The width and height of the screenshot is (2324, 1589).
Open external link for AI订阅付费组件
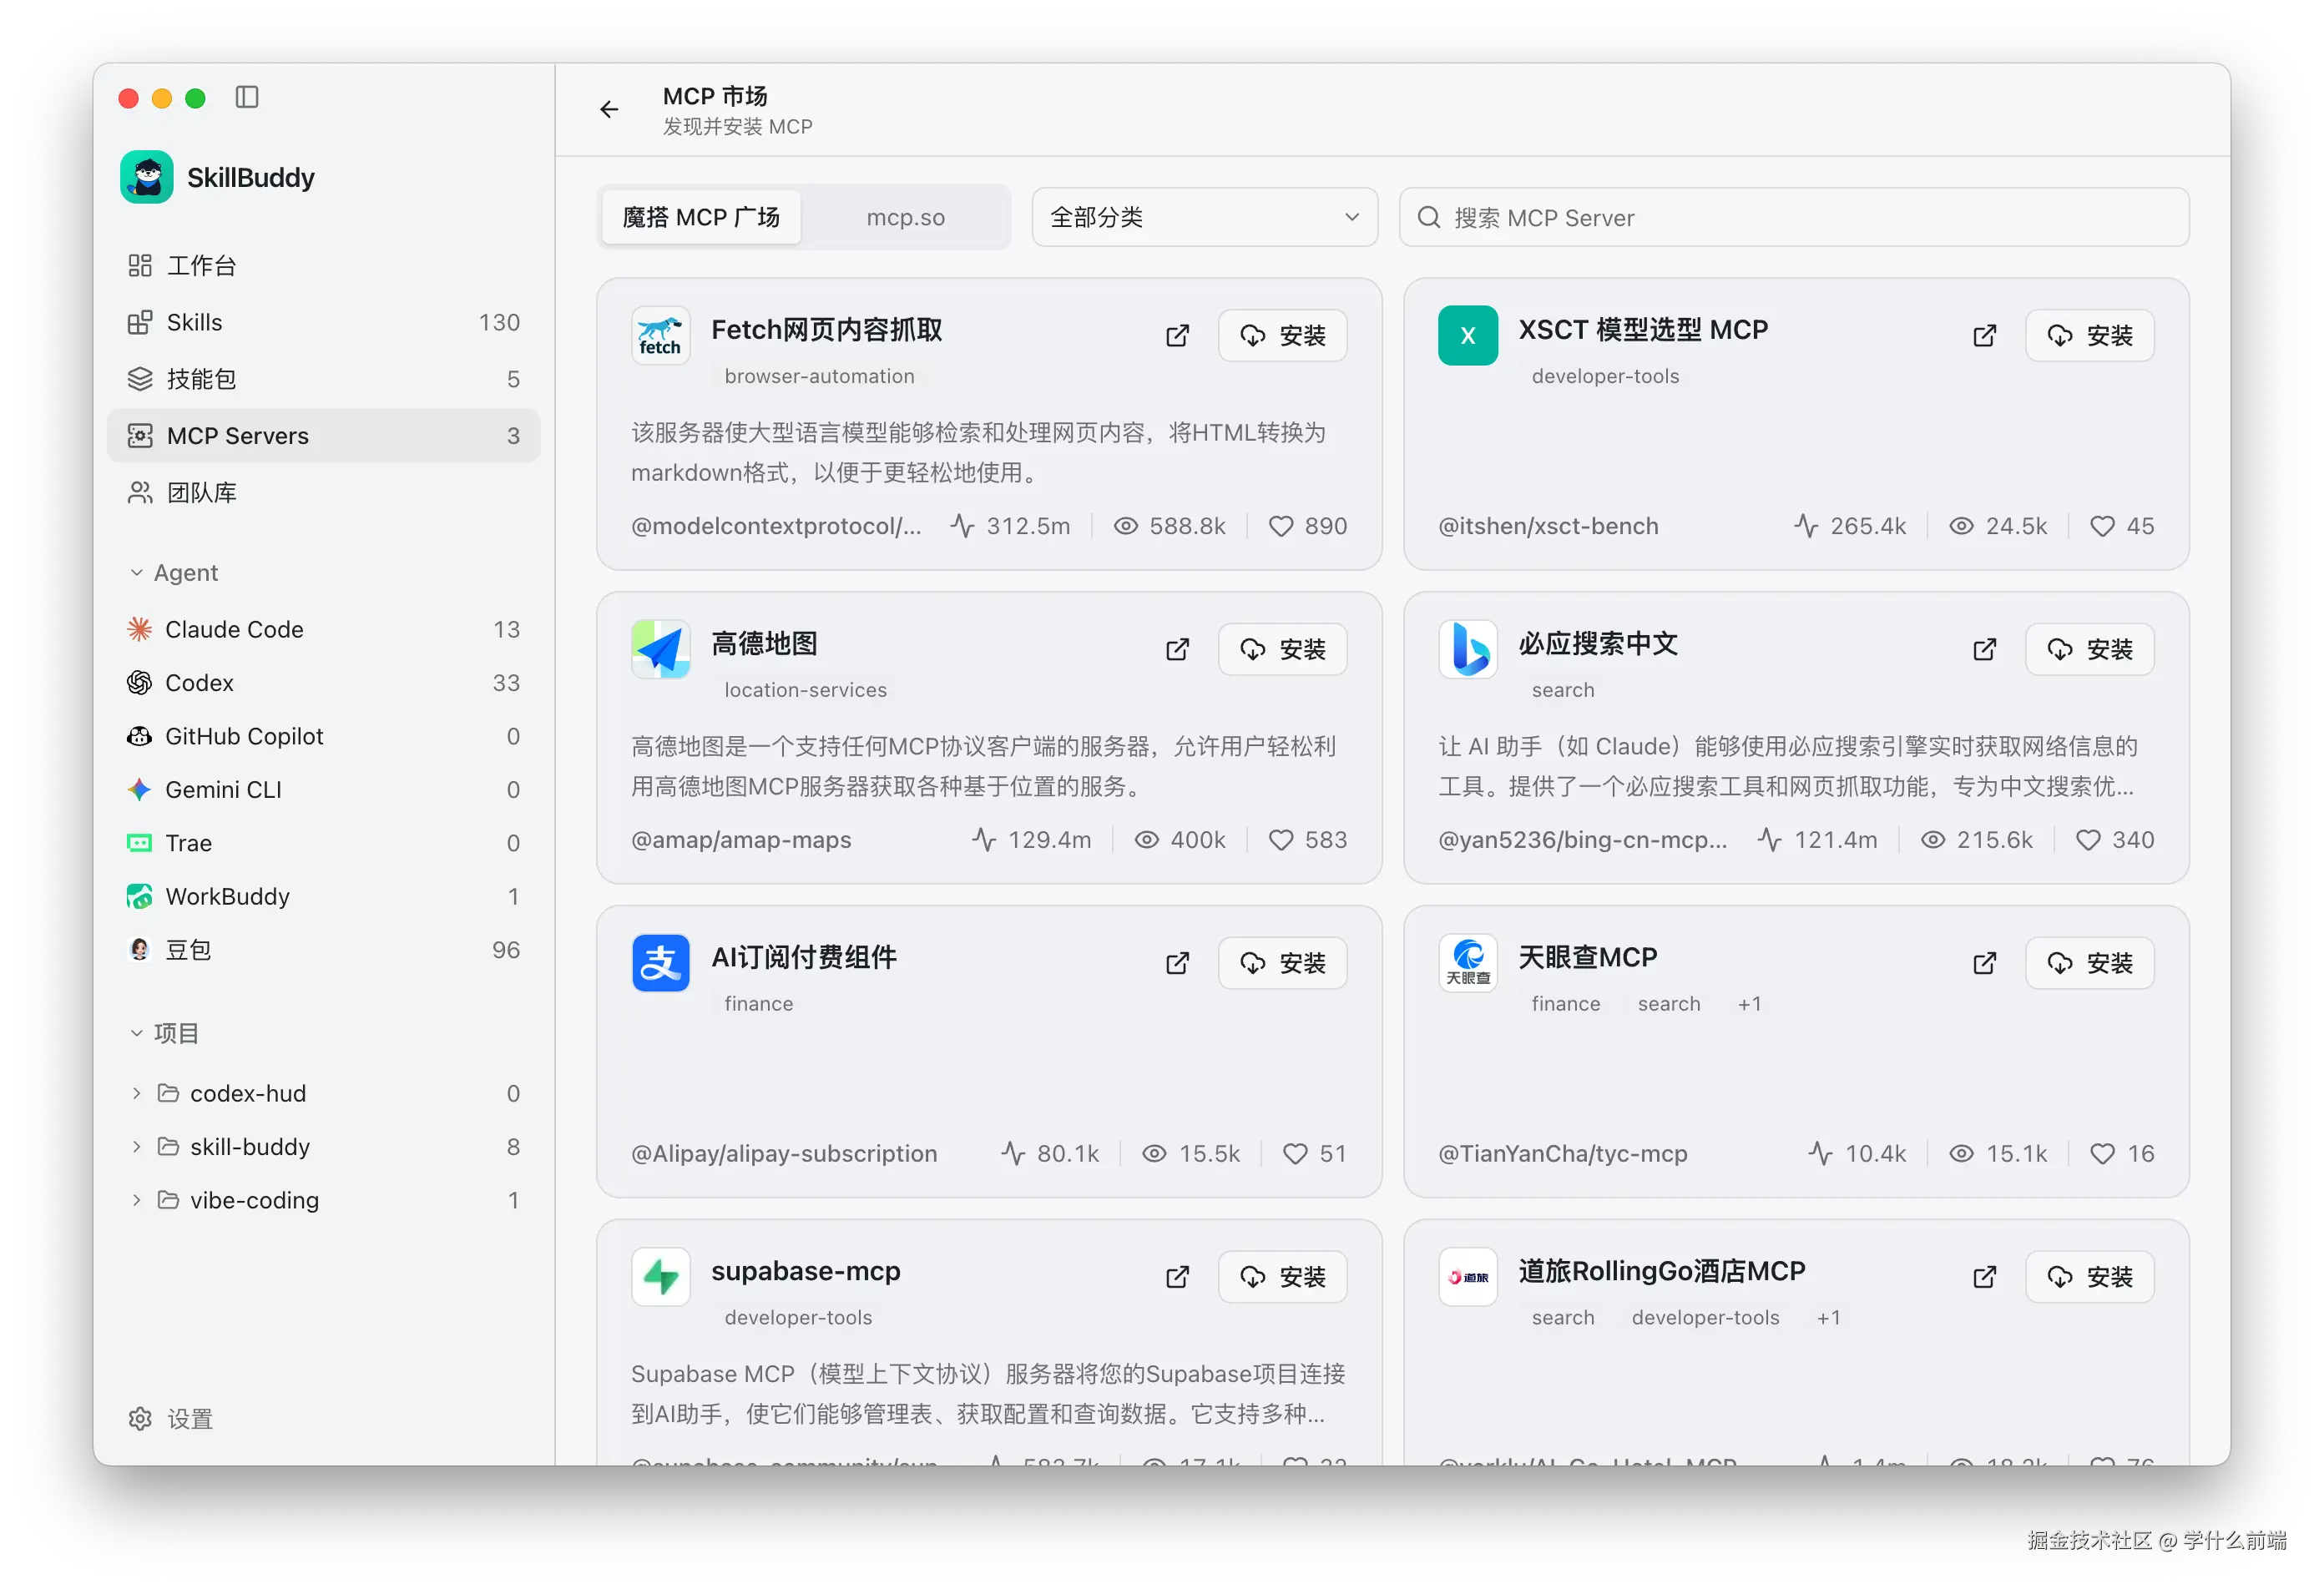(x=1178, y=963)
